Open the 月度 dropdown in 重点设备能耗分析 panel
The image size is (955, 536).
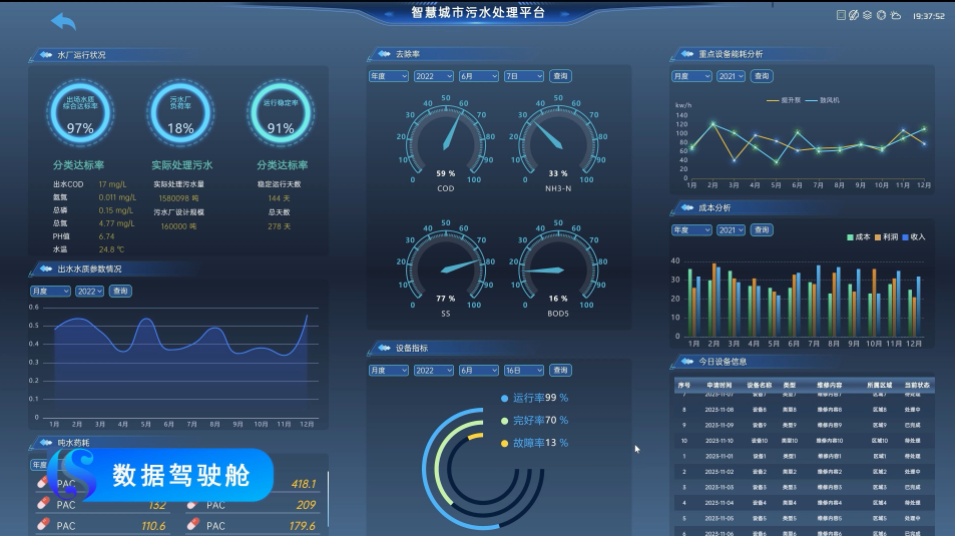click(691, 76)
